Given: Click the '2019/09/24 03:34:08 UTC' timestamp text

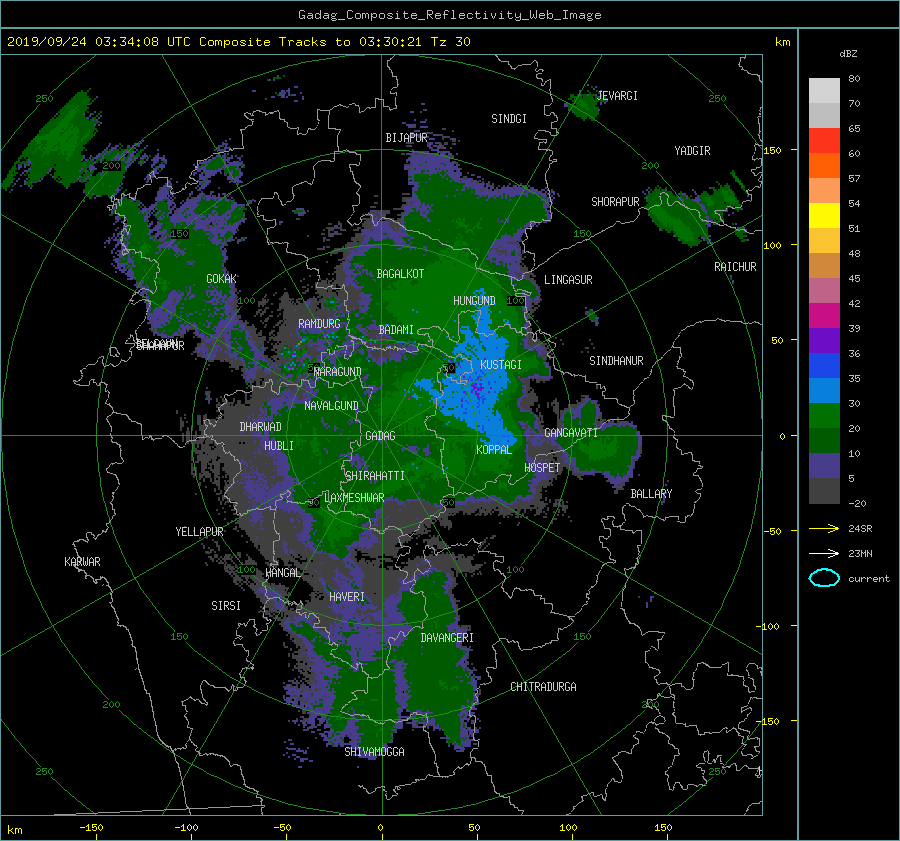Looking at the screenshot, I should pos(97,42).
